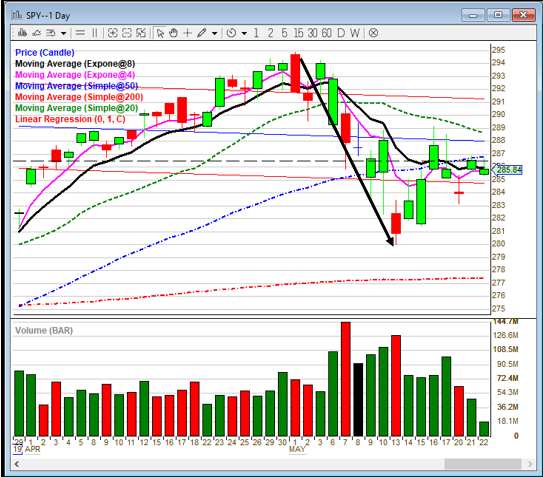Click the 295 price axis label
The width and height of the screenshot is (543, 477).
[498, 50]
